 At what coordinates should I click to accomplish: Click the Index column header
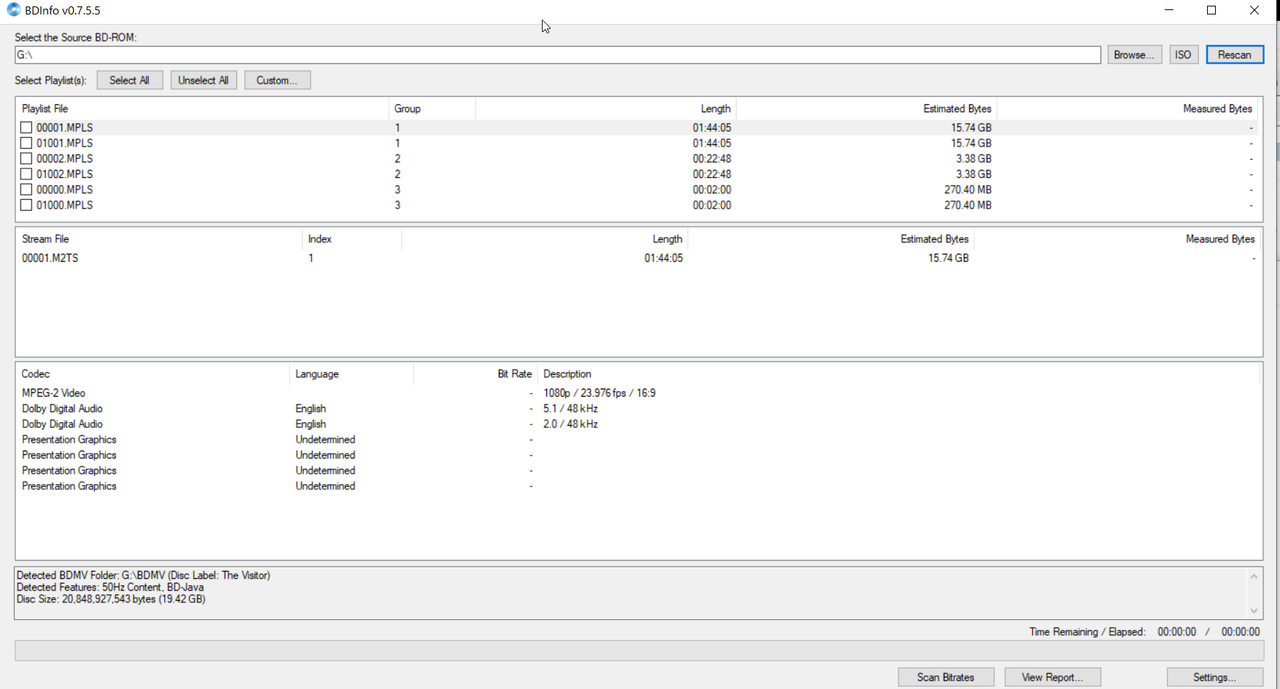click(x=351, y=239)
